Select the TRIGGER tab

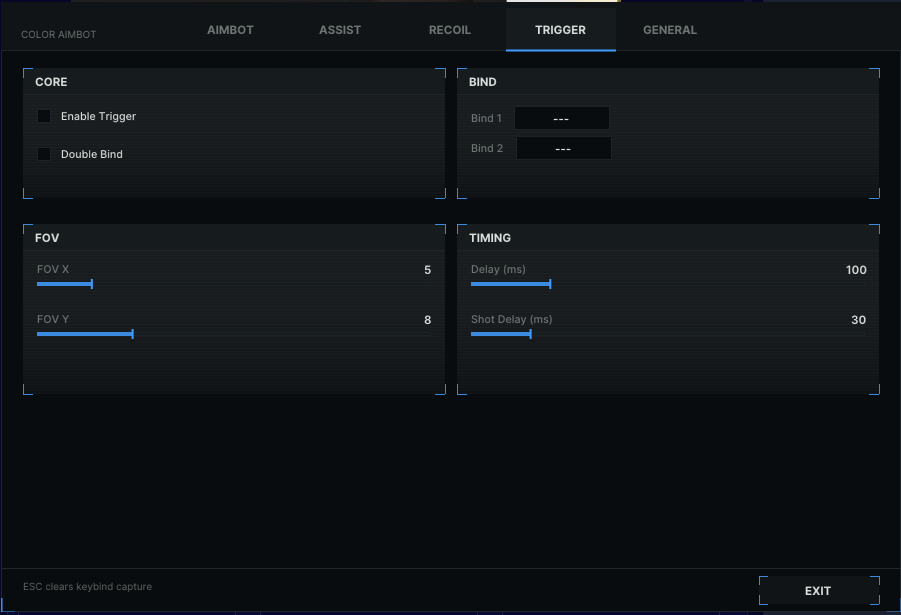click(560, 30)
